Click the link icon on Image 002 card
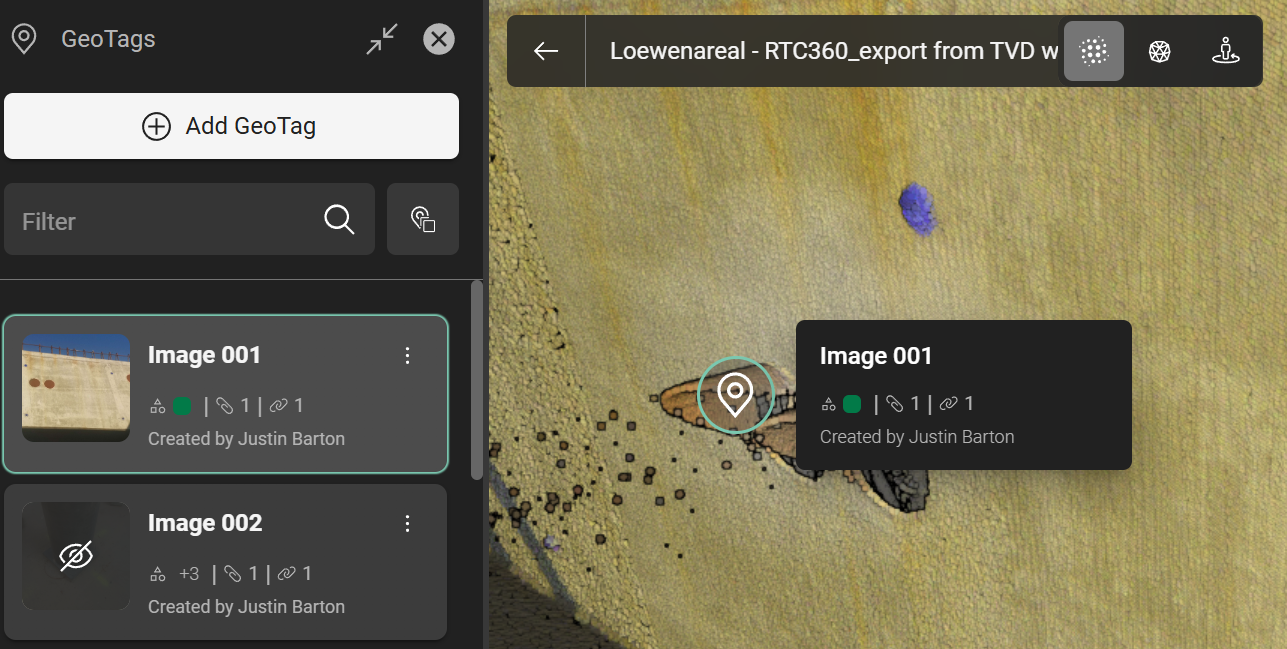Viewport: 1287px width, 649px height. 286,574
